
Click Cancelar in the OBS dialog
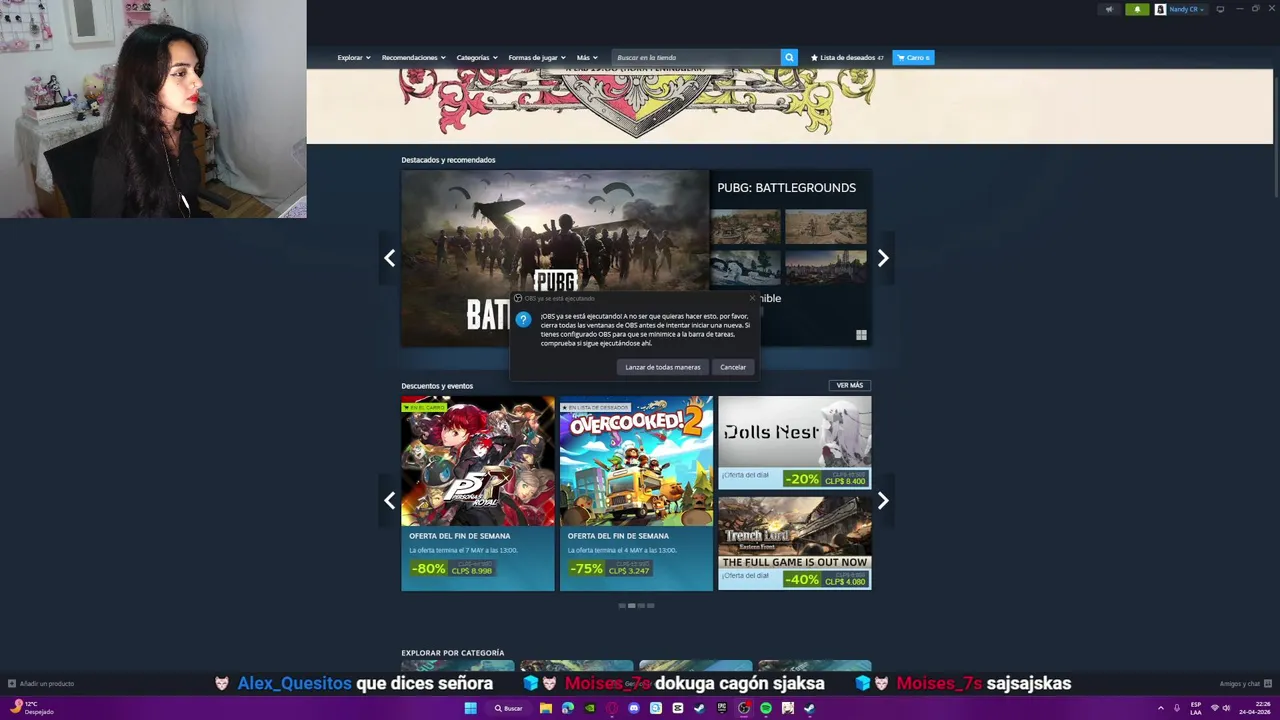tap(733, 367)
